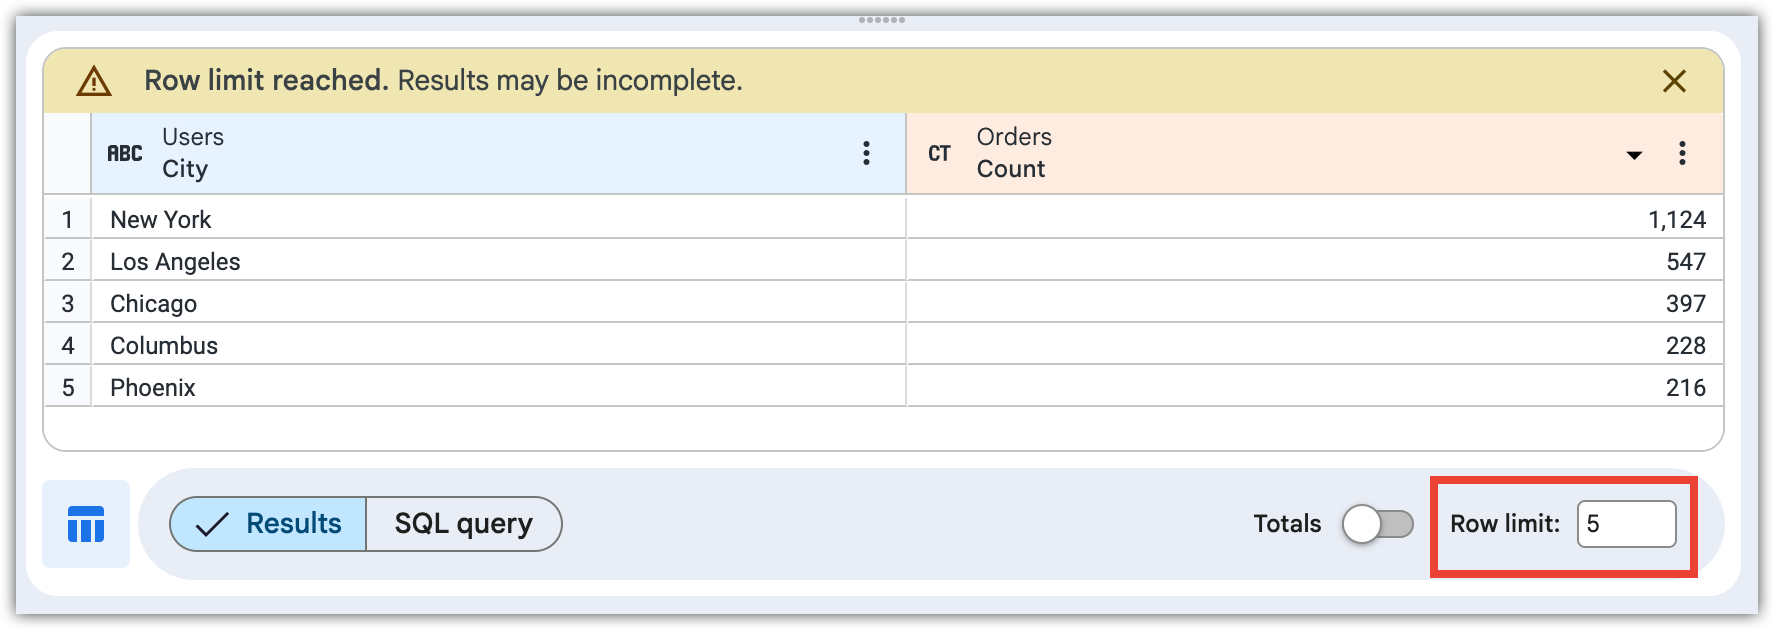Click the CT count type icon
1774x630 pixels.
(939, 153)
